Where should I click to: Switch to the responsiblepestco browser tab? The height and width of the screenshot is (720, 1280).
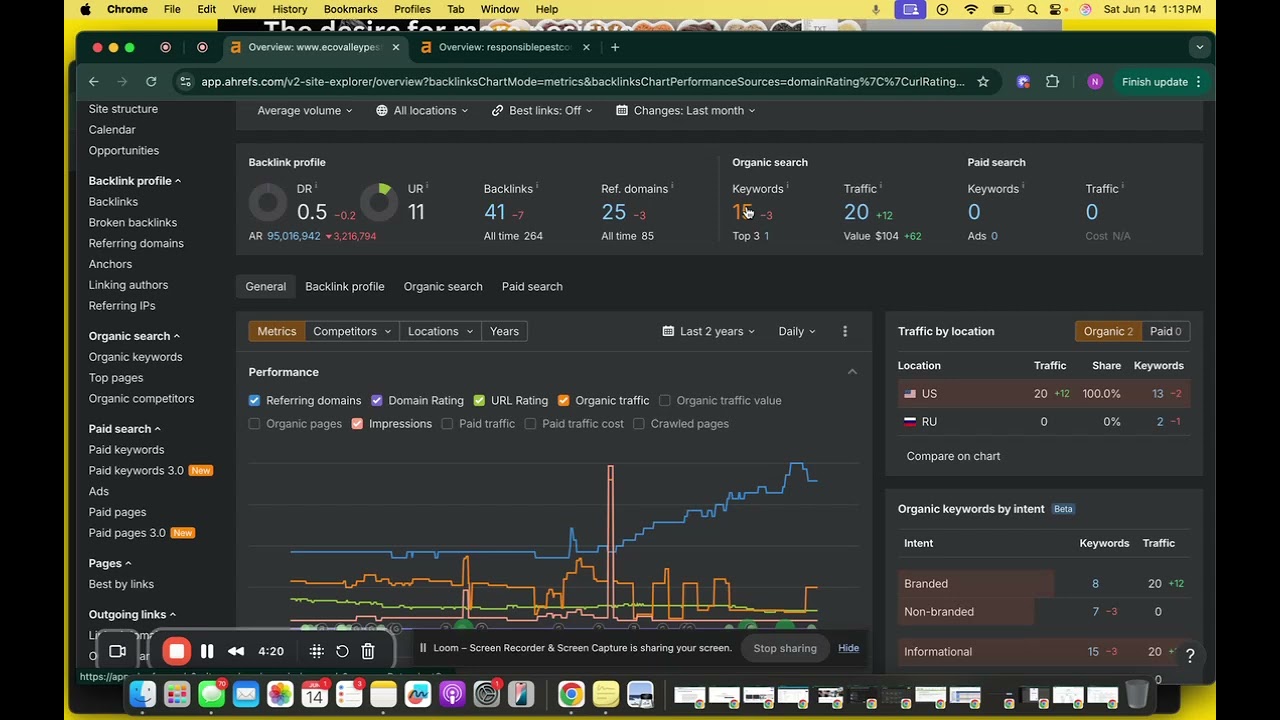point(504,47)
